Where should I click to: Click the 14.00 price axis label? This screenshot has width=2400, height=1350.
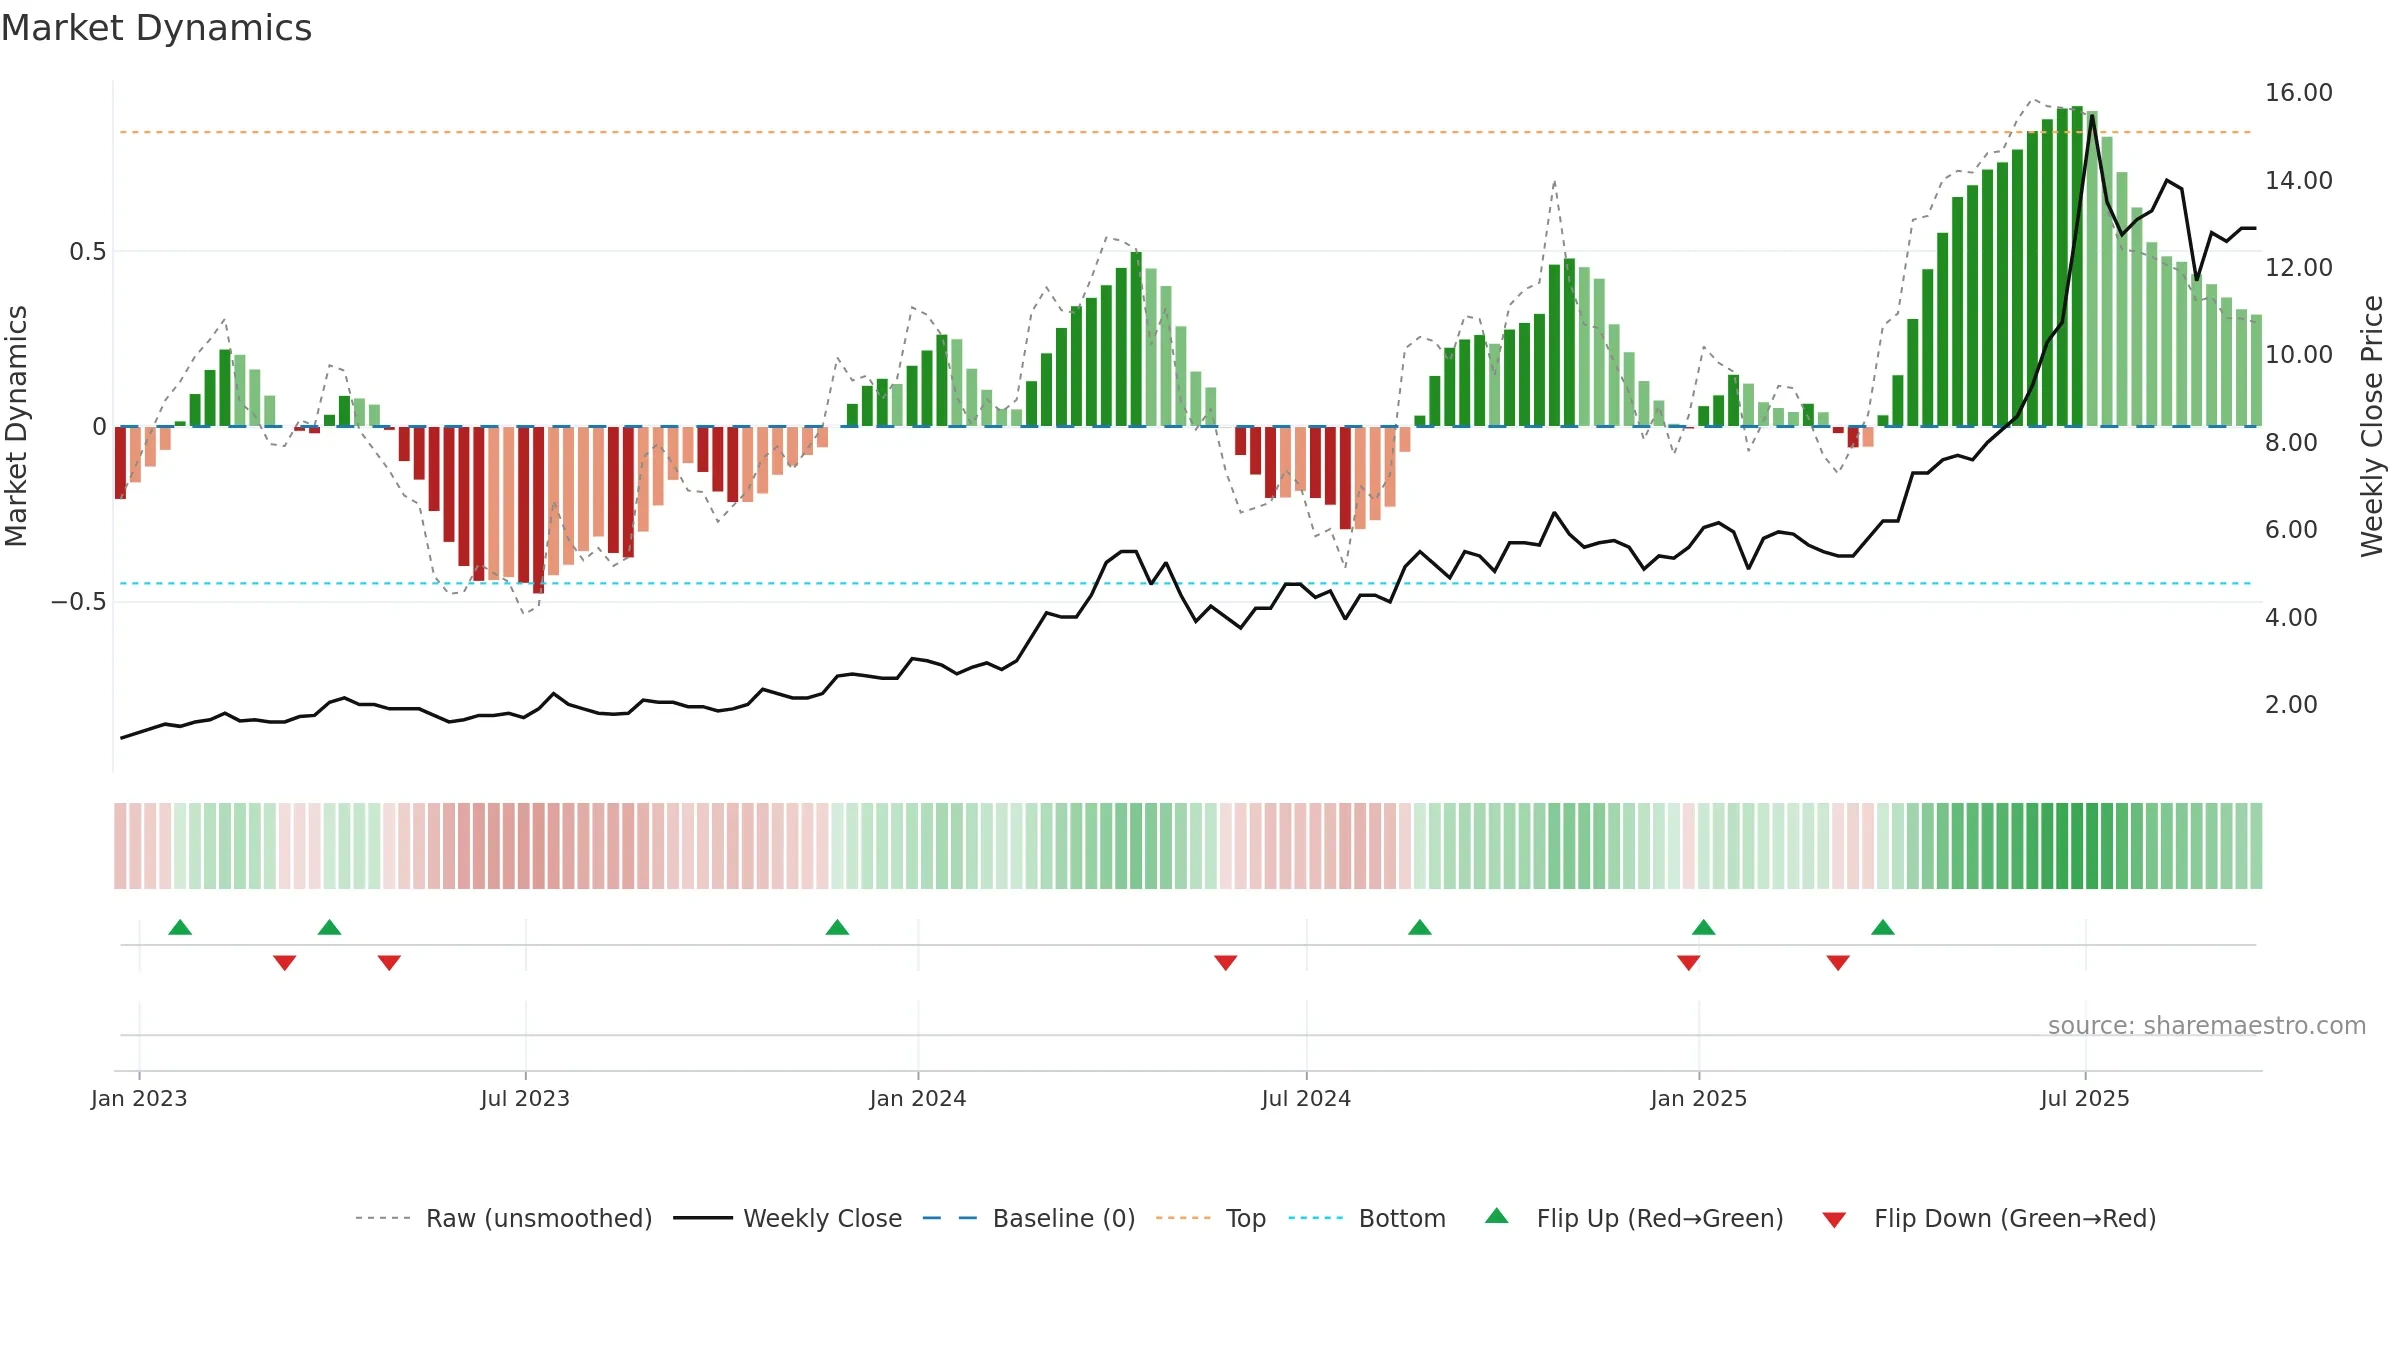point(2299,180)
